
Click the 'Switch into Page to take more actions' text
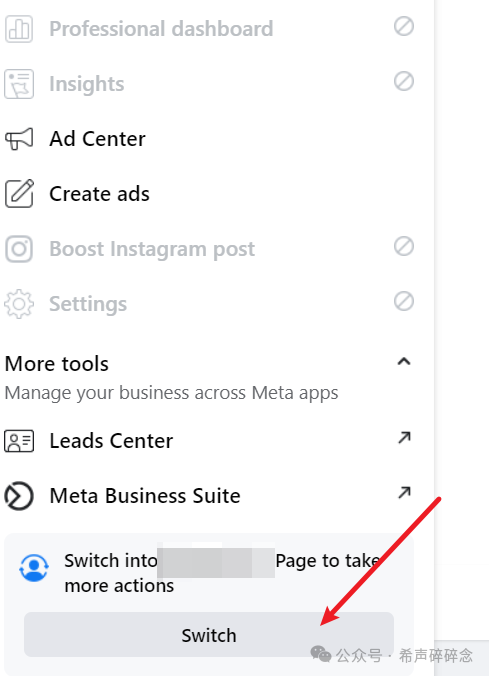(223, 573)
